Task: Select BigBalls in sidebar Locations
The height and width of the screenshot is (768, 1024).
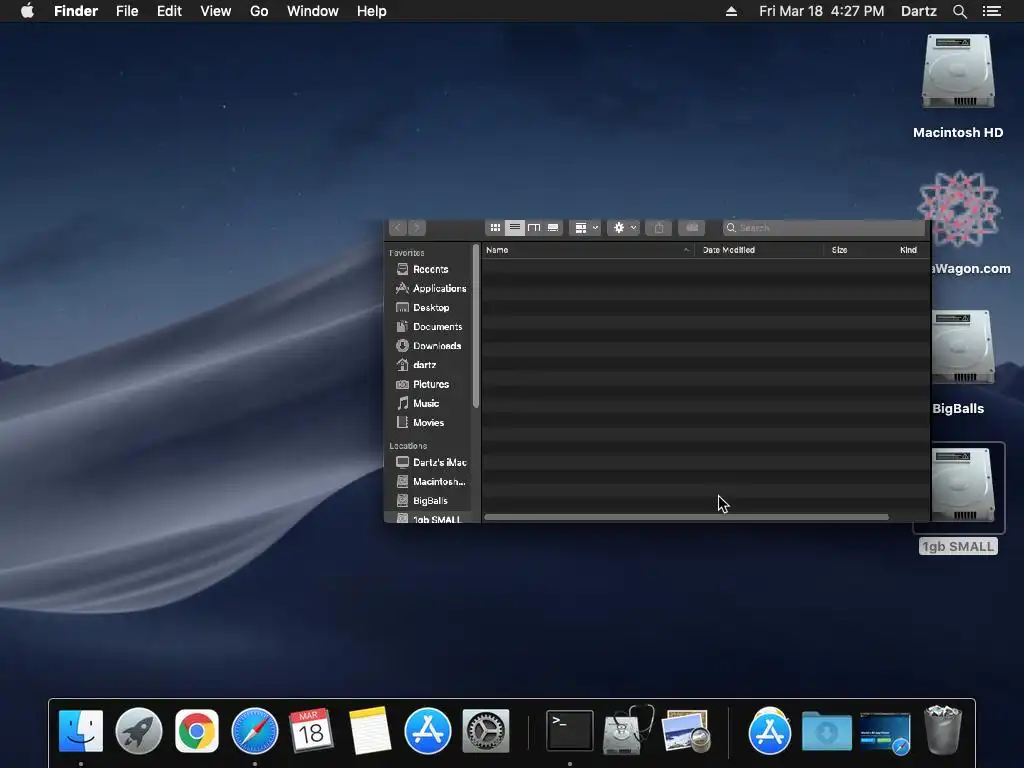Action: (428, 501)
